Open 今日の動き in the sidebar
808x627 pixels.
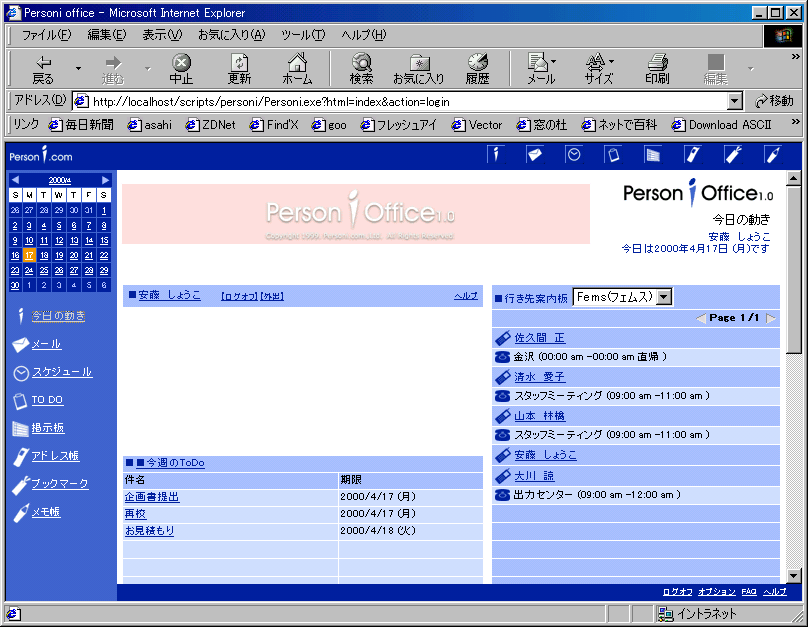coord(58,316)
